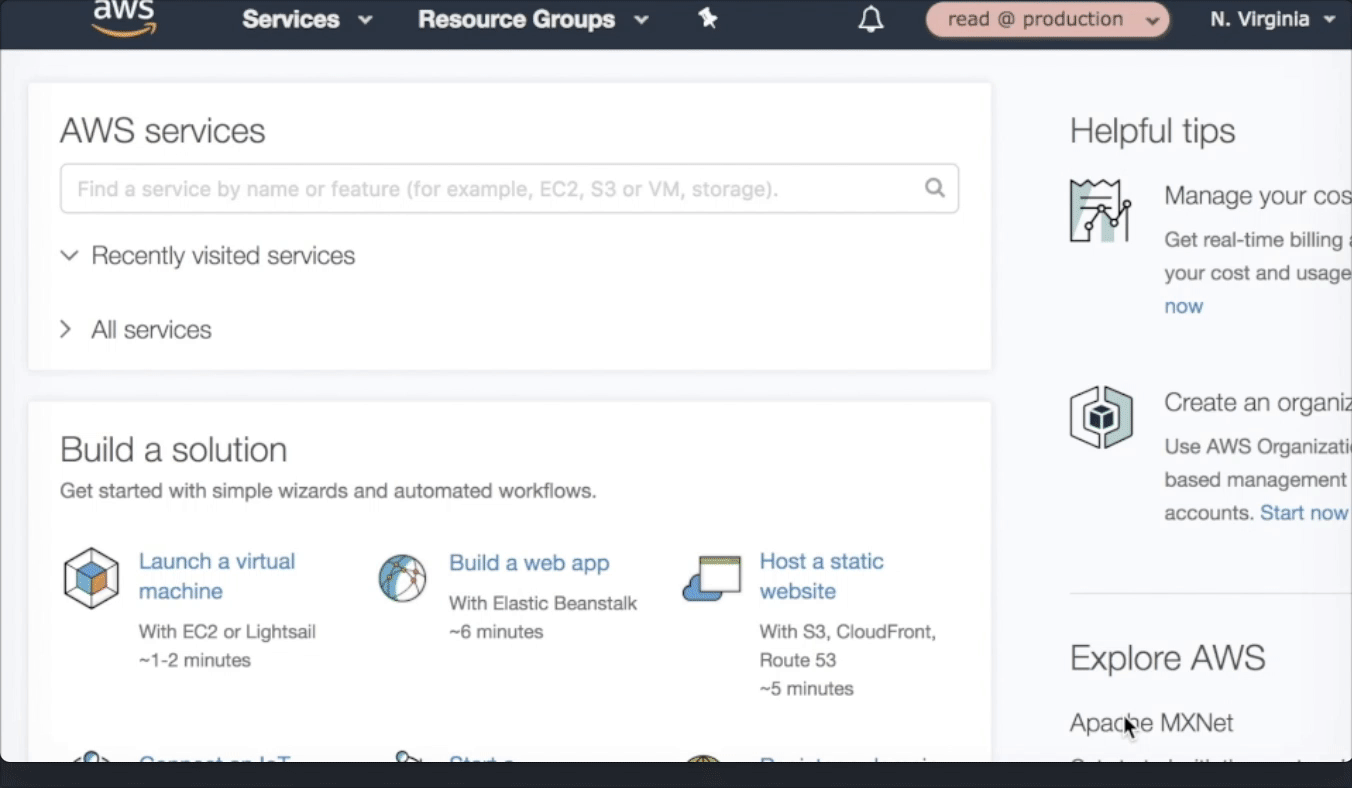Screen dimensions: 1352x788
Task: Open the read @ production account dropdown
Action: 1048,19
